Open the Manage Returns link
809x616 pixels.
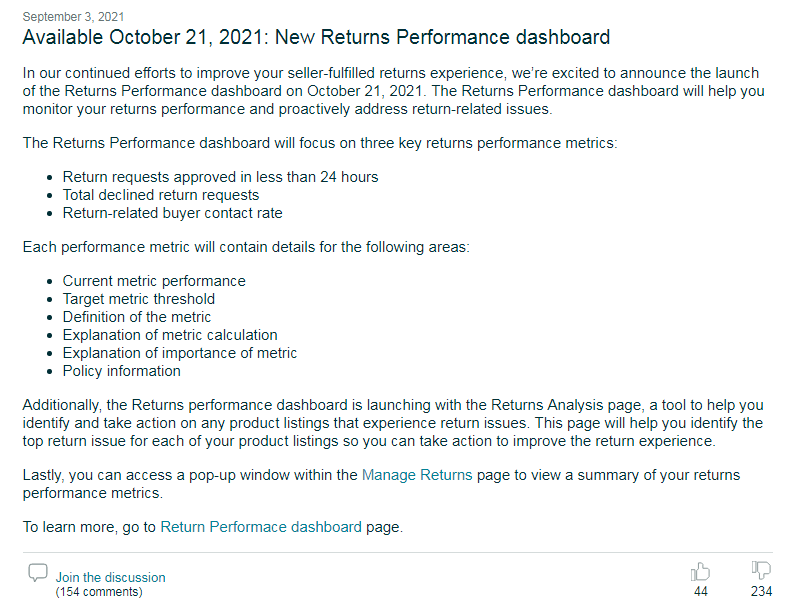(417, 475)
